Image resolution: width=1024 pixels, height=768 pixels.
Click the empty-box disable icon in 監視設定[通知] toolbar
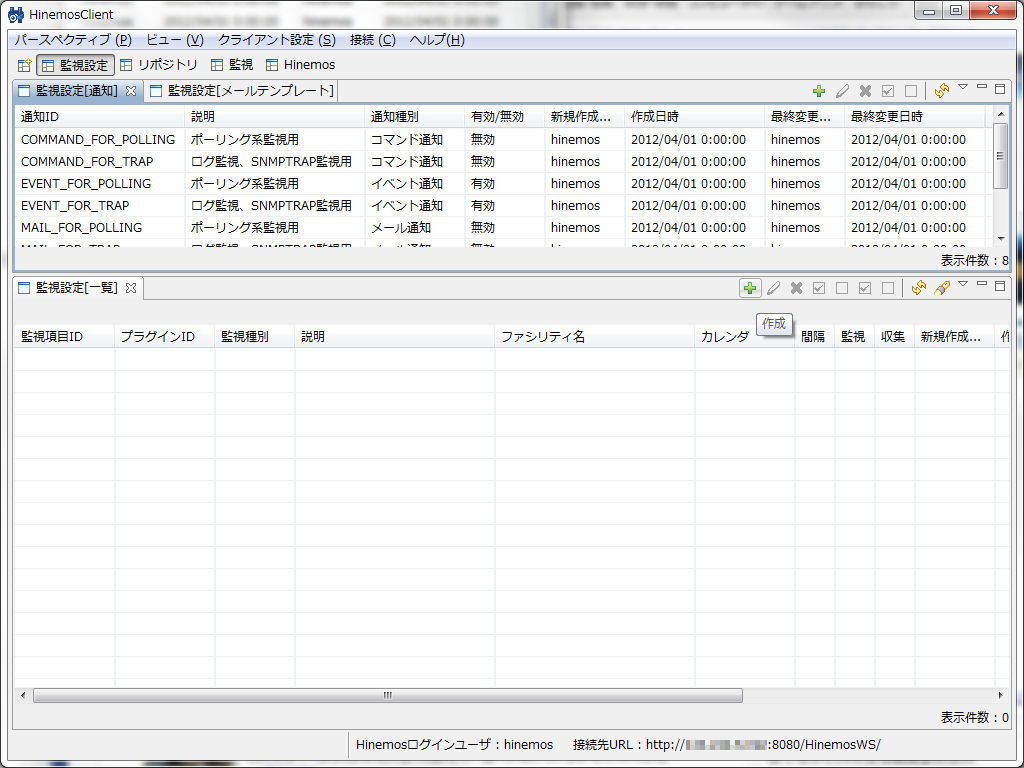(911, 91)
